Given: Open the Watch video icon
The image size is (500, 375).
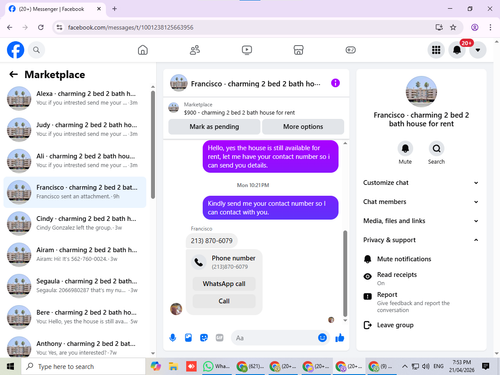Looking at the screenshot, I should click(x=247, y=50).
